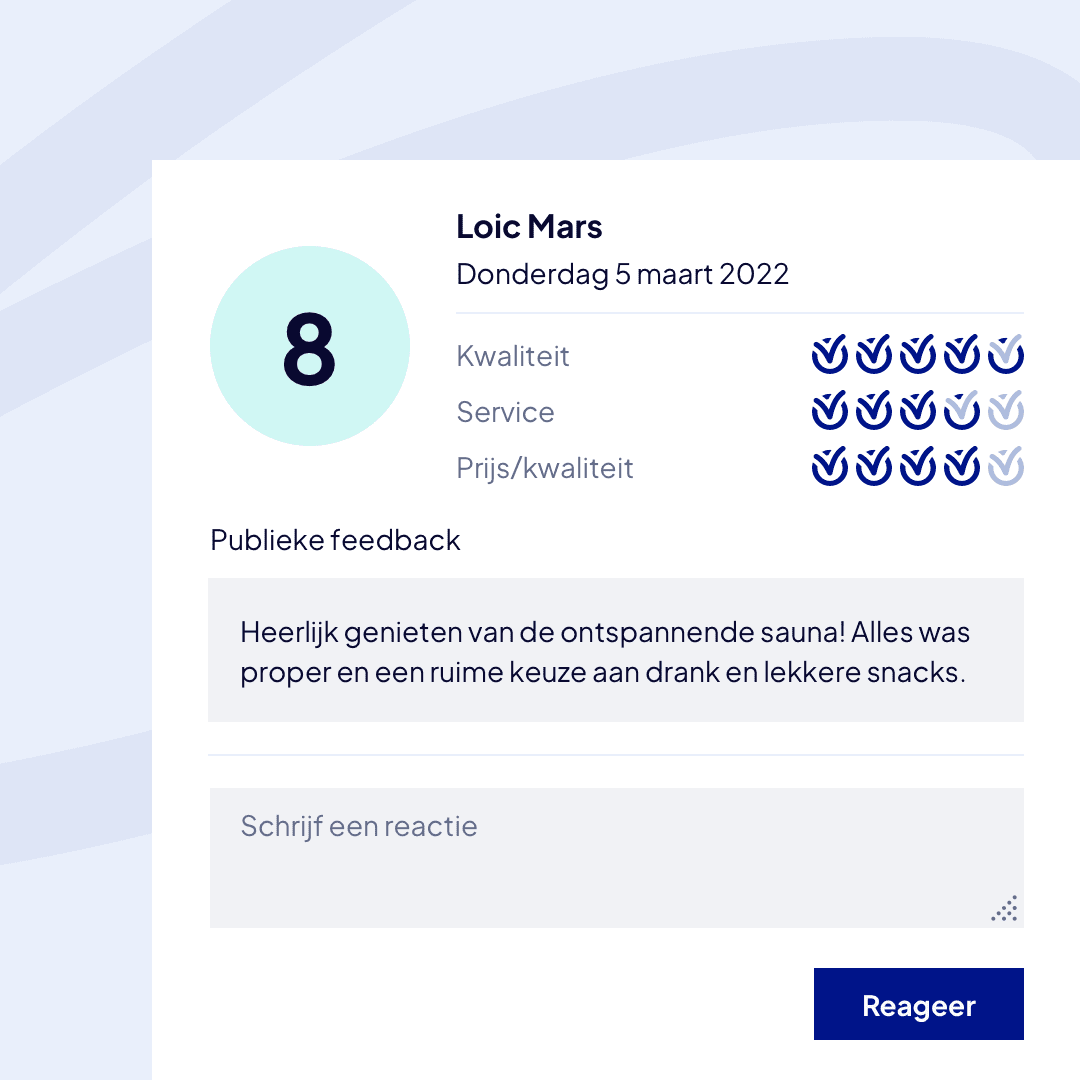1080x1080 pixels.
Task: Click the first Prijs/kwaliteit rating checkmark
Action: point(829,466)
